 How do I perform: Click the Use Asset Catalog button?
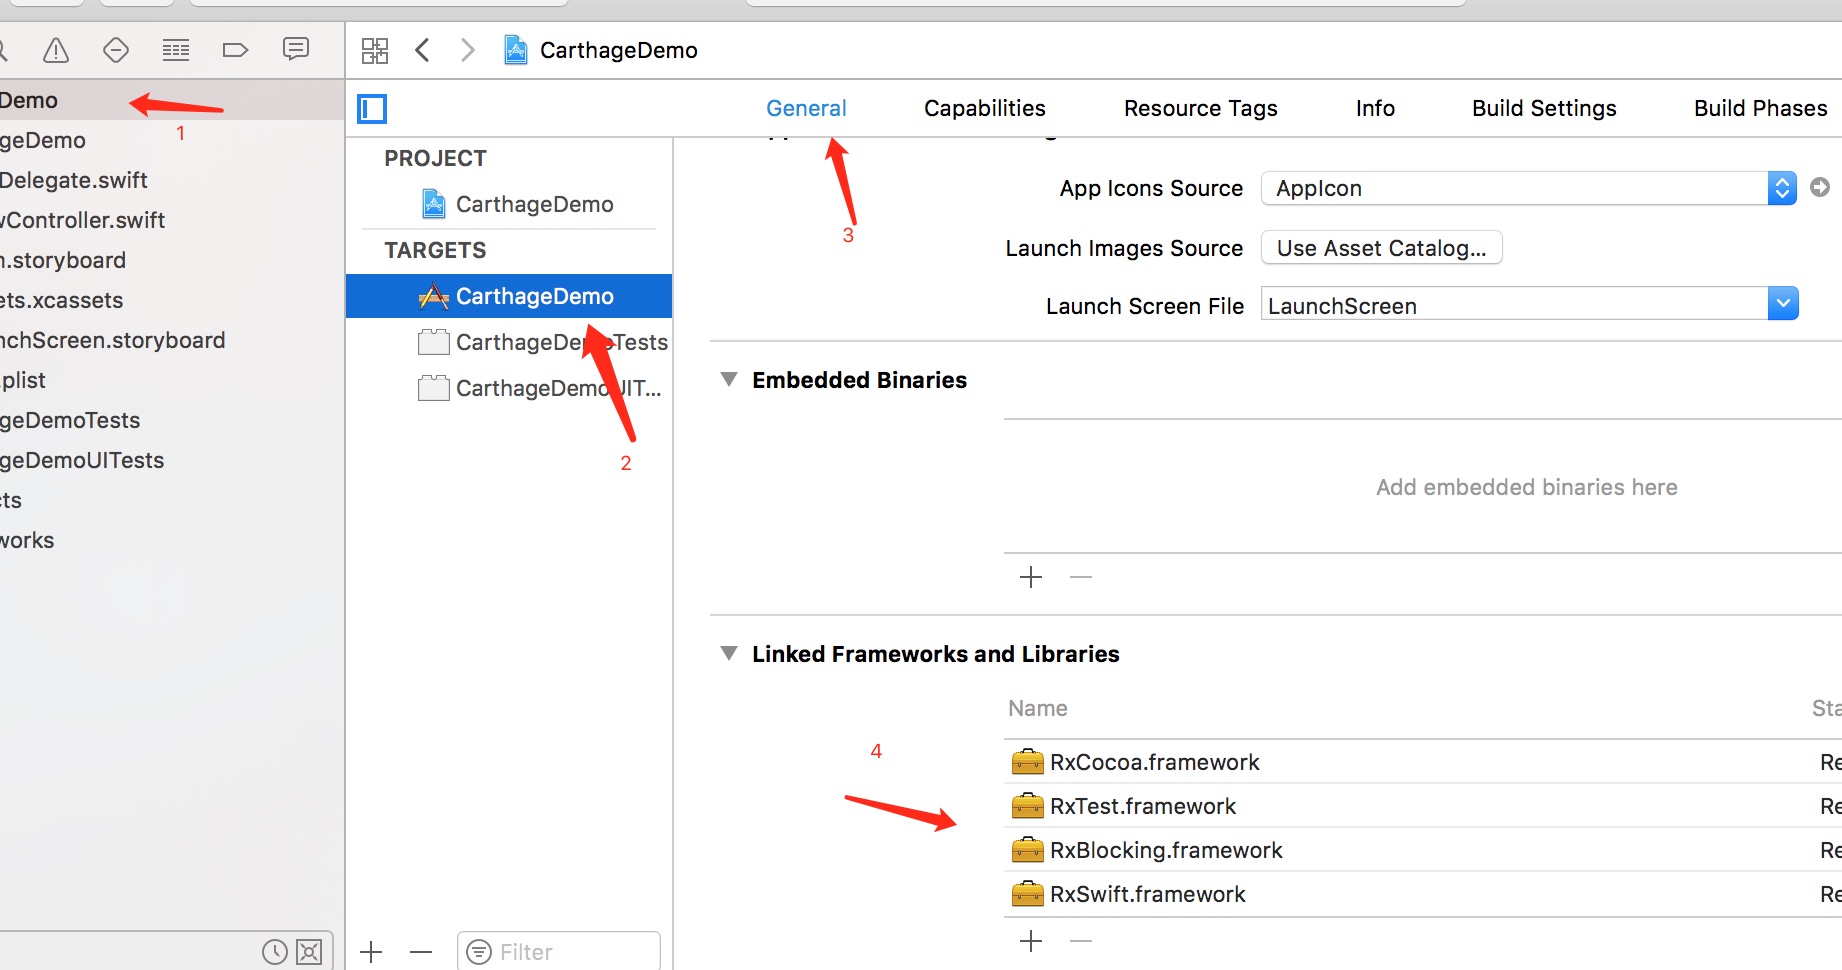tap(1382, 248)
